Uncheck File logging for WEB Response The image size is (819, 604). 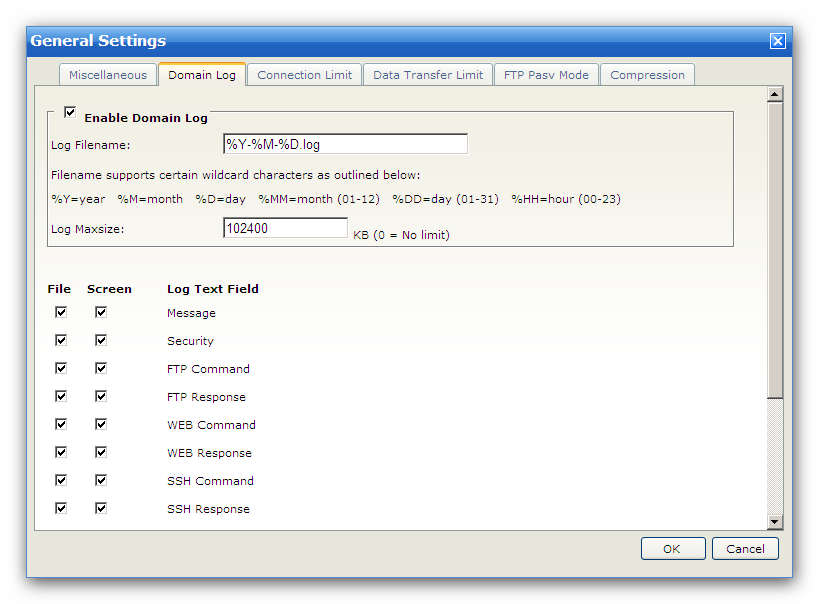tap(61, 452)
